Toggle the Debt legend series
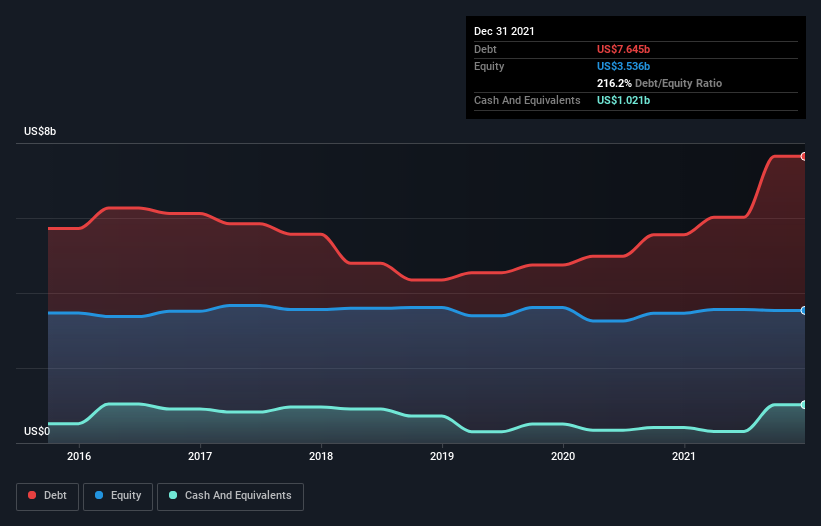The image size is (821, 526). [x=48, y=496]
